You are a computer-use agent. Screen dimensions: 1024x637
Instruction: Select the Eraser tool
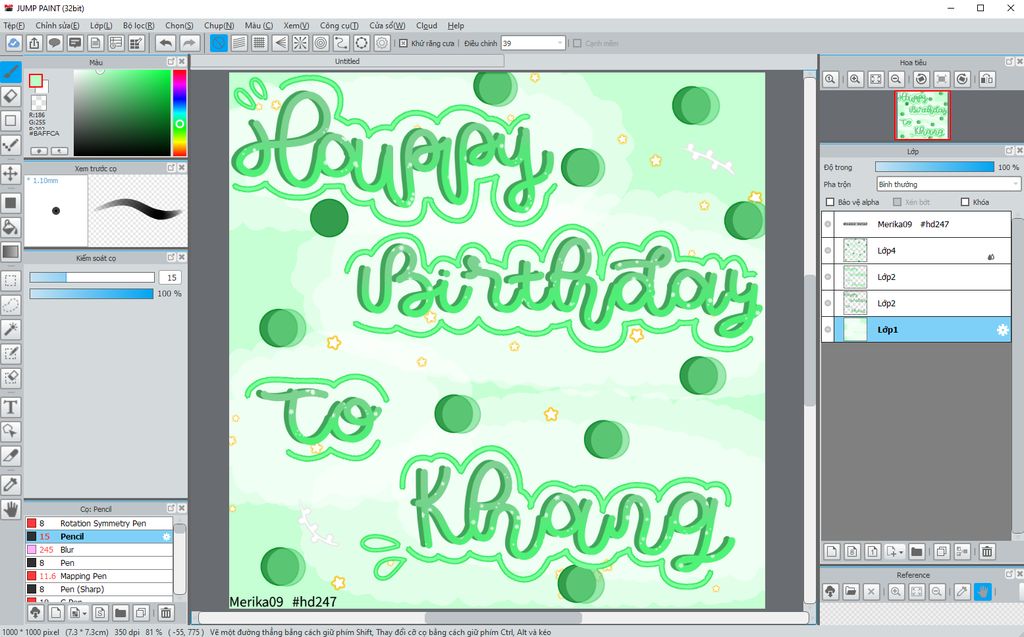pyautogui.click(x=10, y=97)
